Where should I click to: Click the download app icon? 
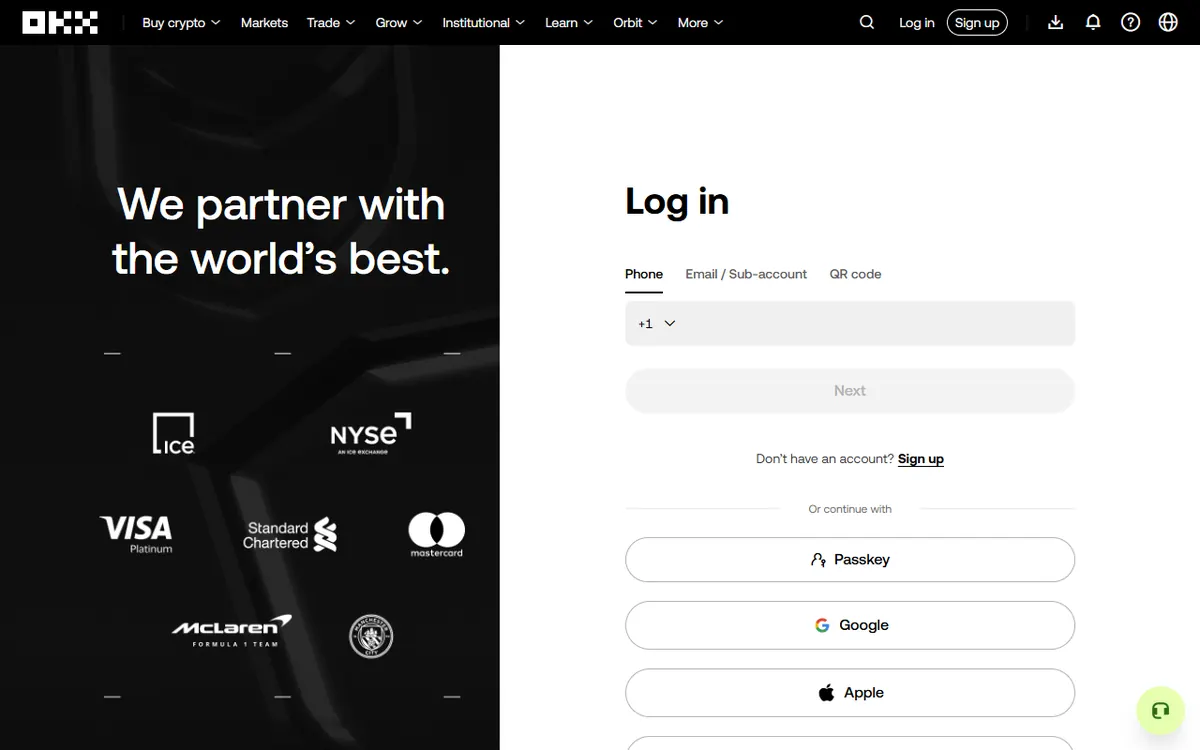[1055, 22]
